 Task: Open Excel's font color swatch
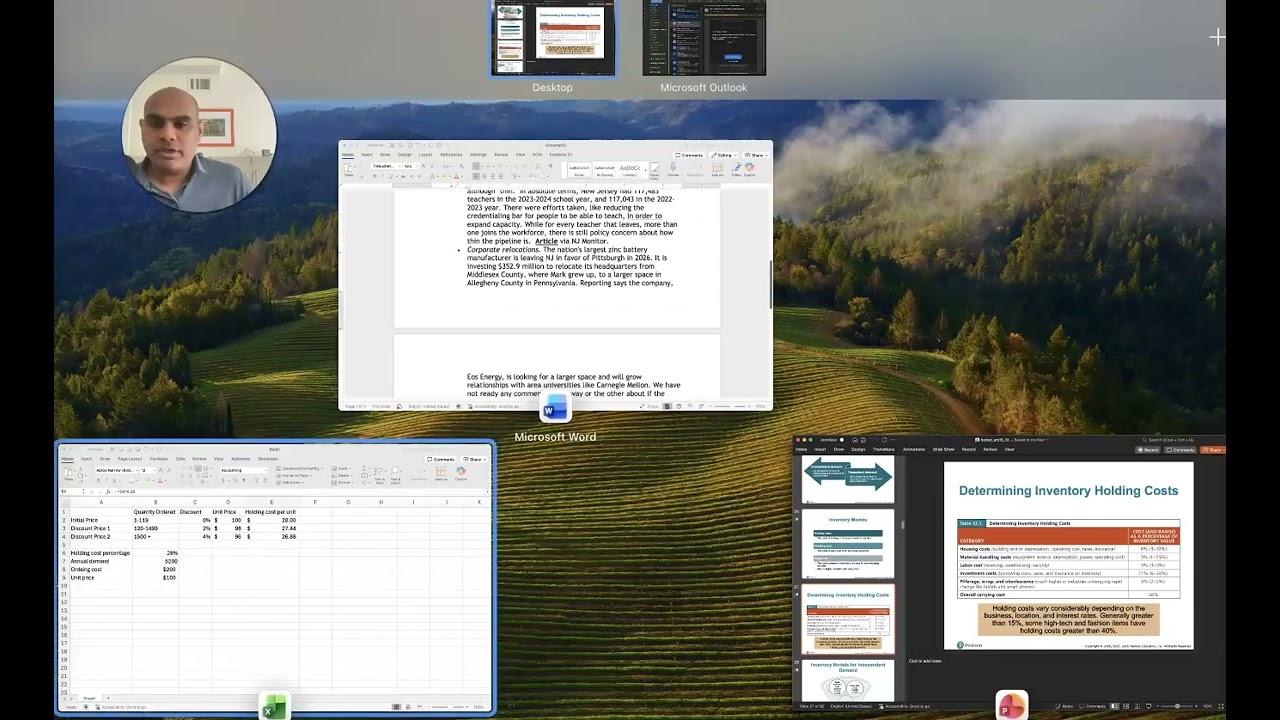point(159,480)
